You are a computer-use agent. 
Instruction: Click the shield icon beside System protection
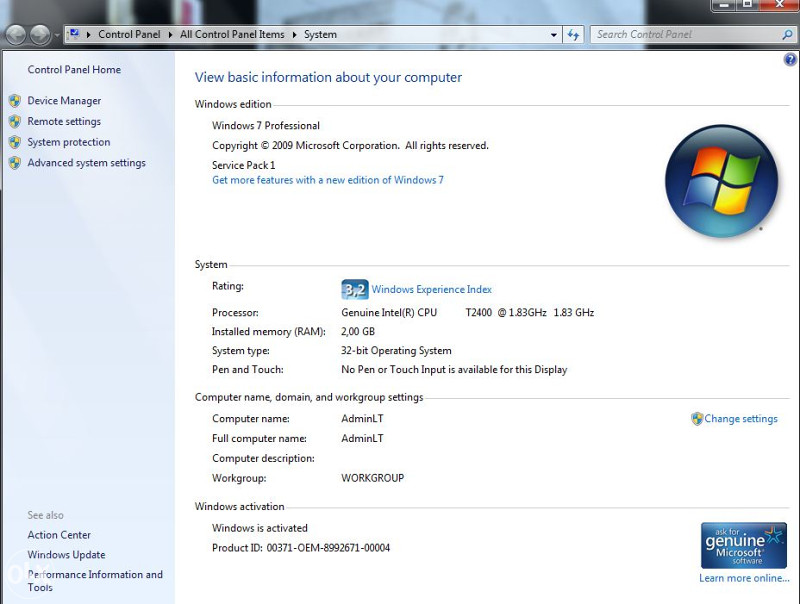pyautogui.click(x=15, y=142)
